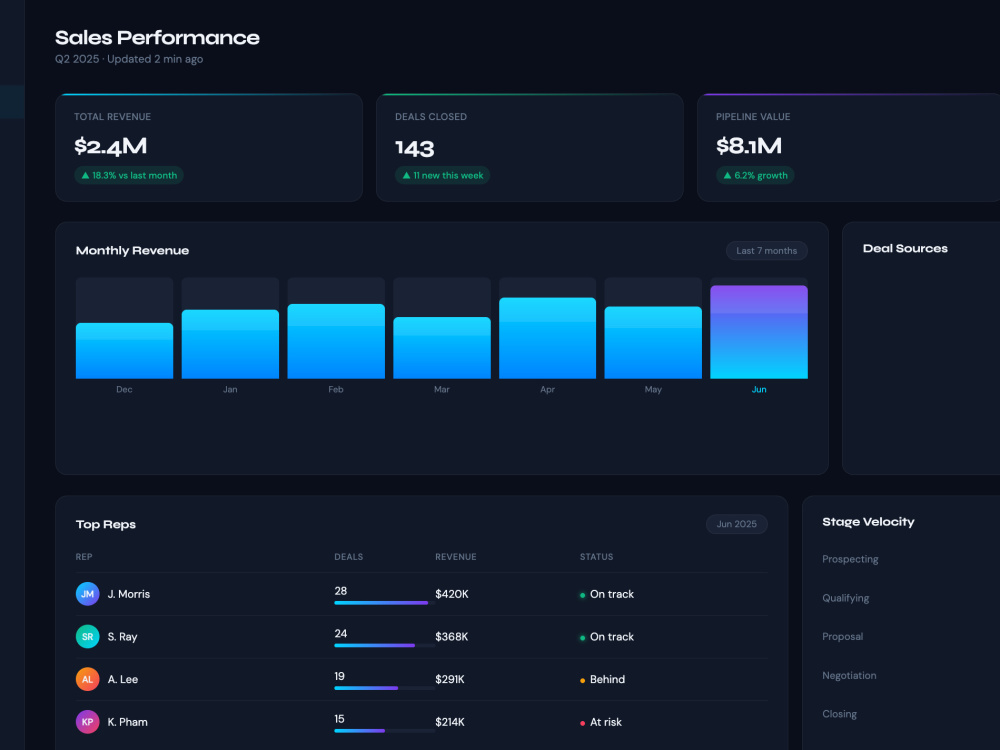This screenshot has width=1000, height=750.
Task: Click the $8.1M pipeline figure
Action: click(x=749, y=146)
